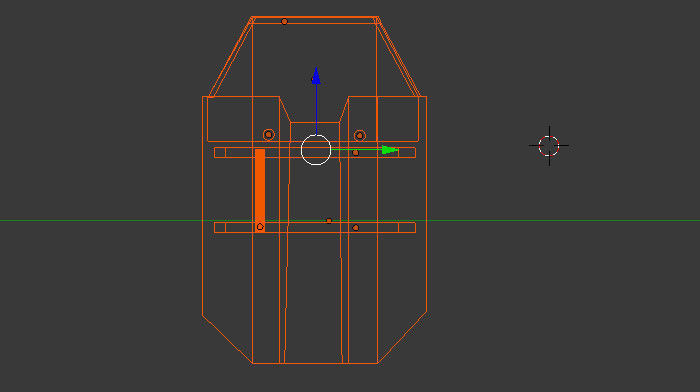Select the left circled origin point

[268, 134]
